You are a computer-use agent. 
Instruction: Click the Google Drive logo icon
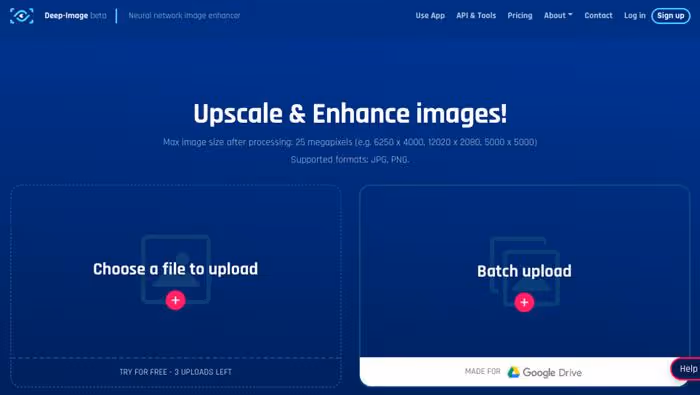point(513,372)
